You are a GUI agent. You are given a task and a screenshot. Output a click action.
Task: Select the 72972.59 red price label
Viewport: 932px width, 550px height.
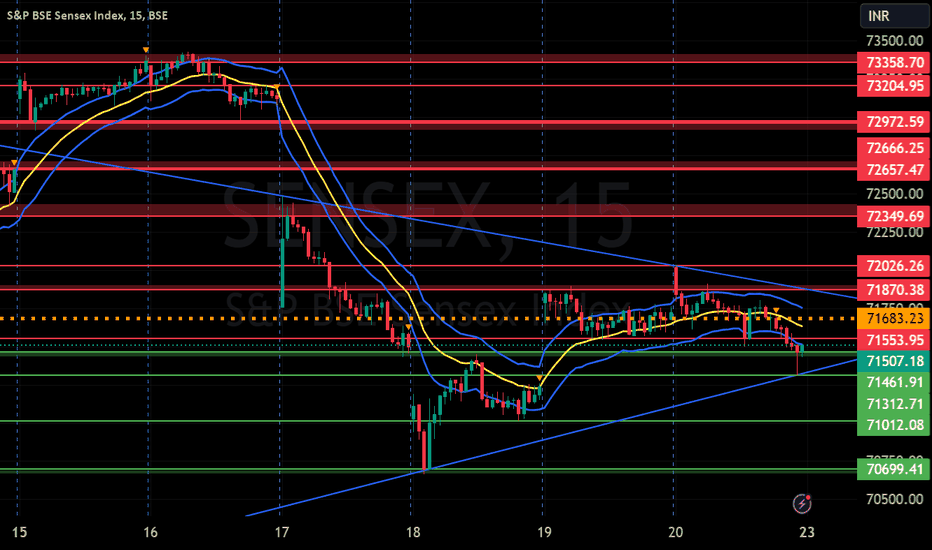coord(894,122)
